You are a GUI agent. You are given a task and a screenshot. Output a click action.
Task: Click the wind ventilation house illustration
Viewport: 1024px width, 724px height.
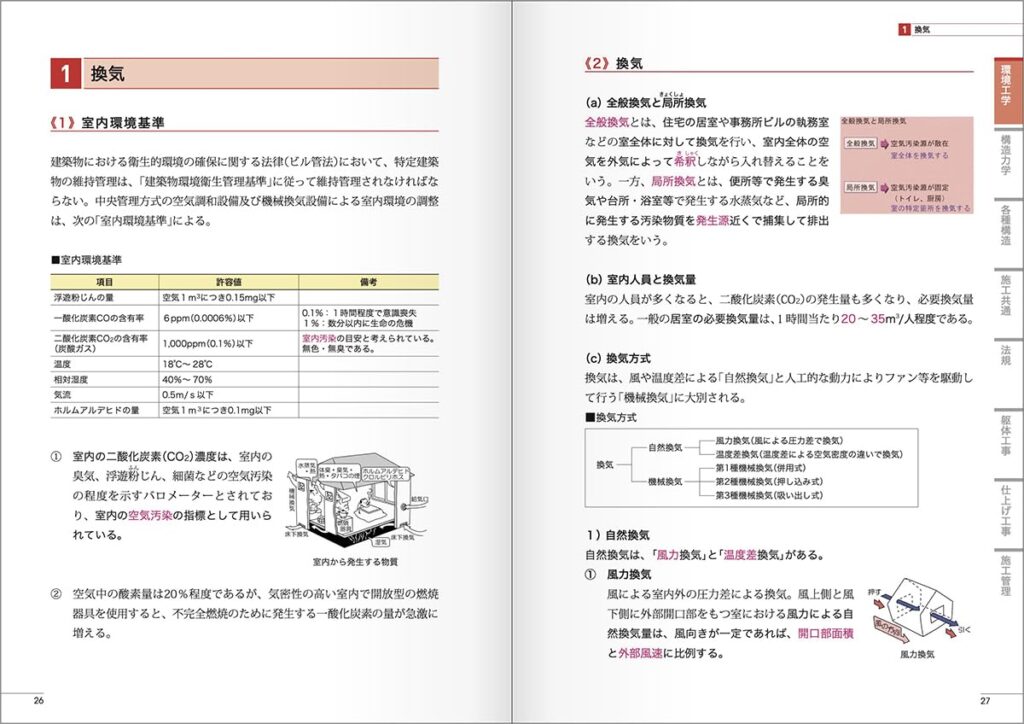tap(919, 609)
